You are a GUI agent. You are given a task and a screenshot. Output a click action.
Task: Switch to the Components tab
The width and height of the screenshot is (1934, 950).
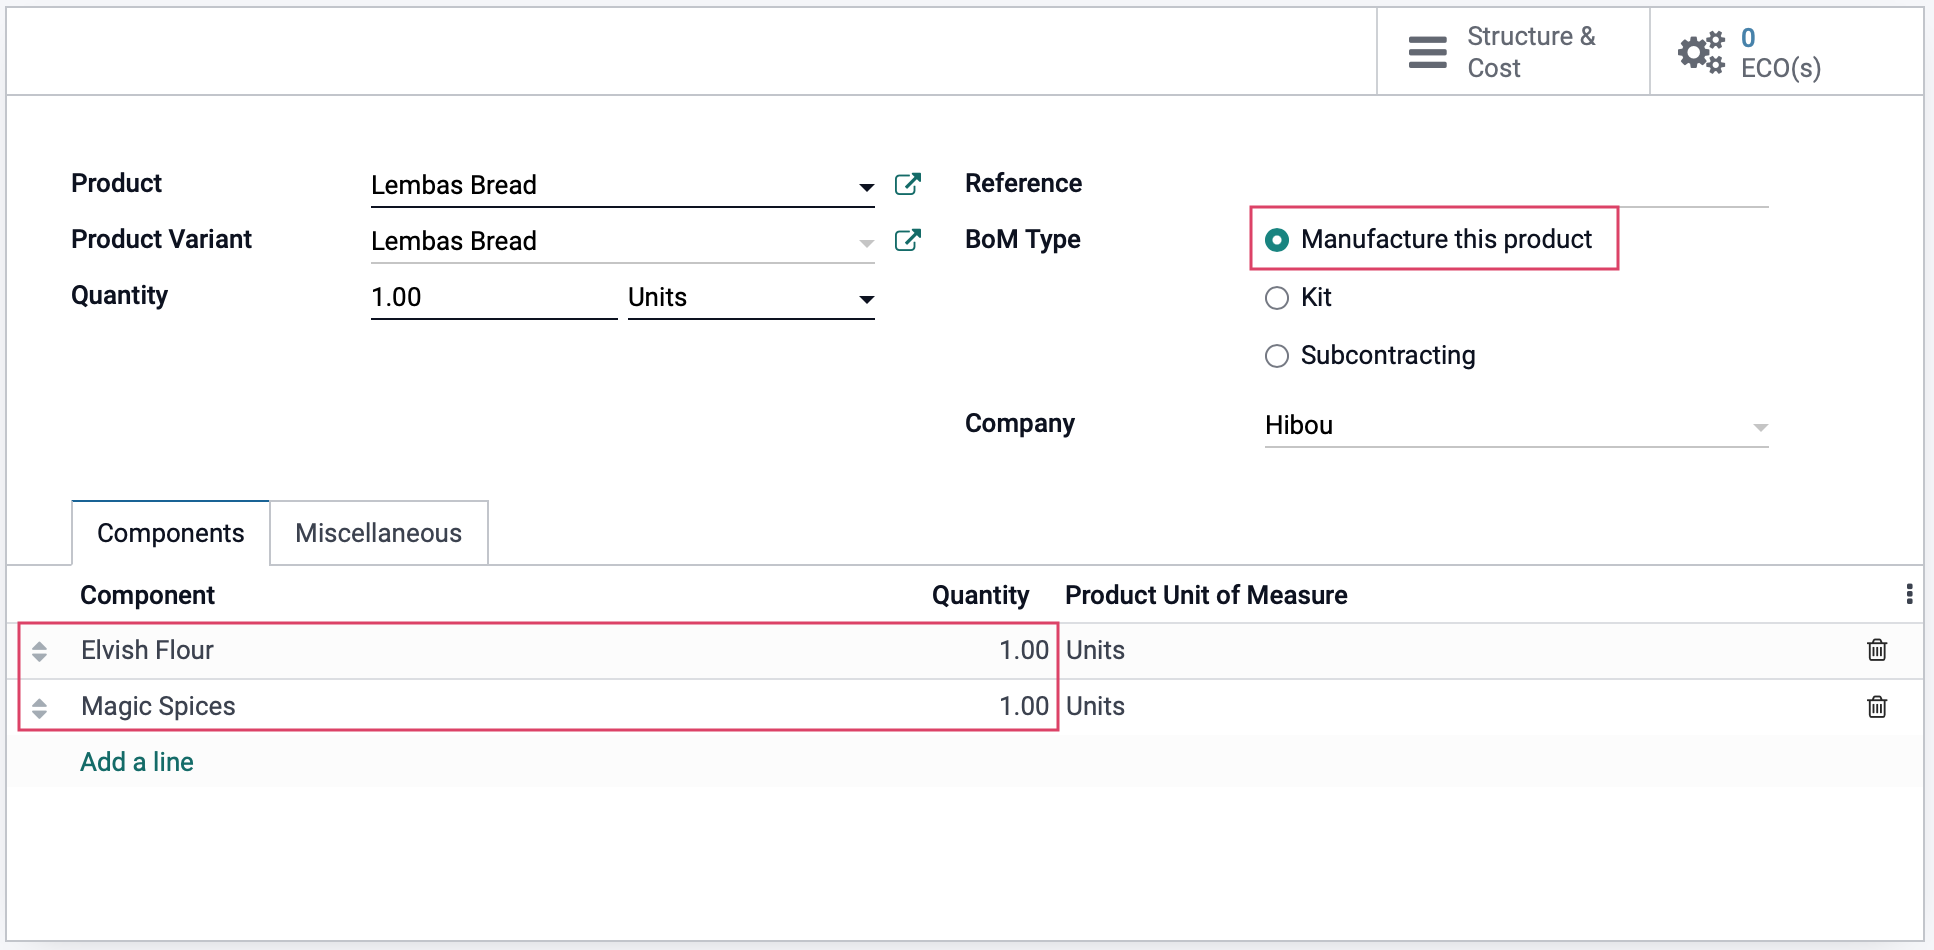tap(171, 533)
